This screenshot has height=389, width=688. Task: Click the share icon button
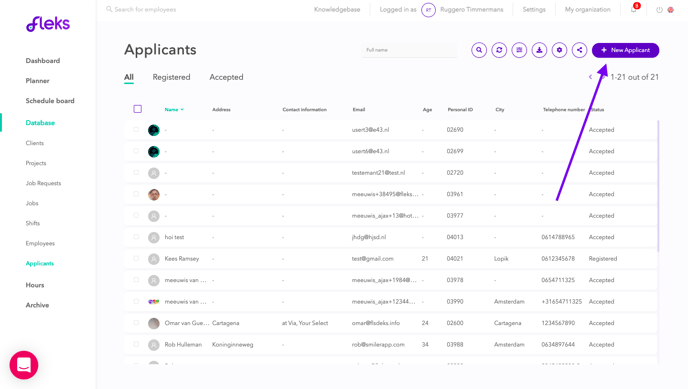(580, 50)
